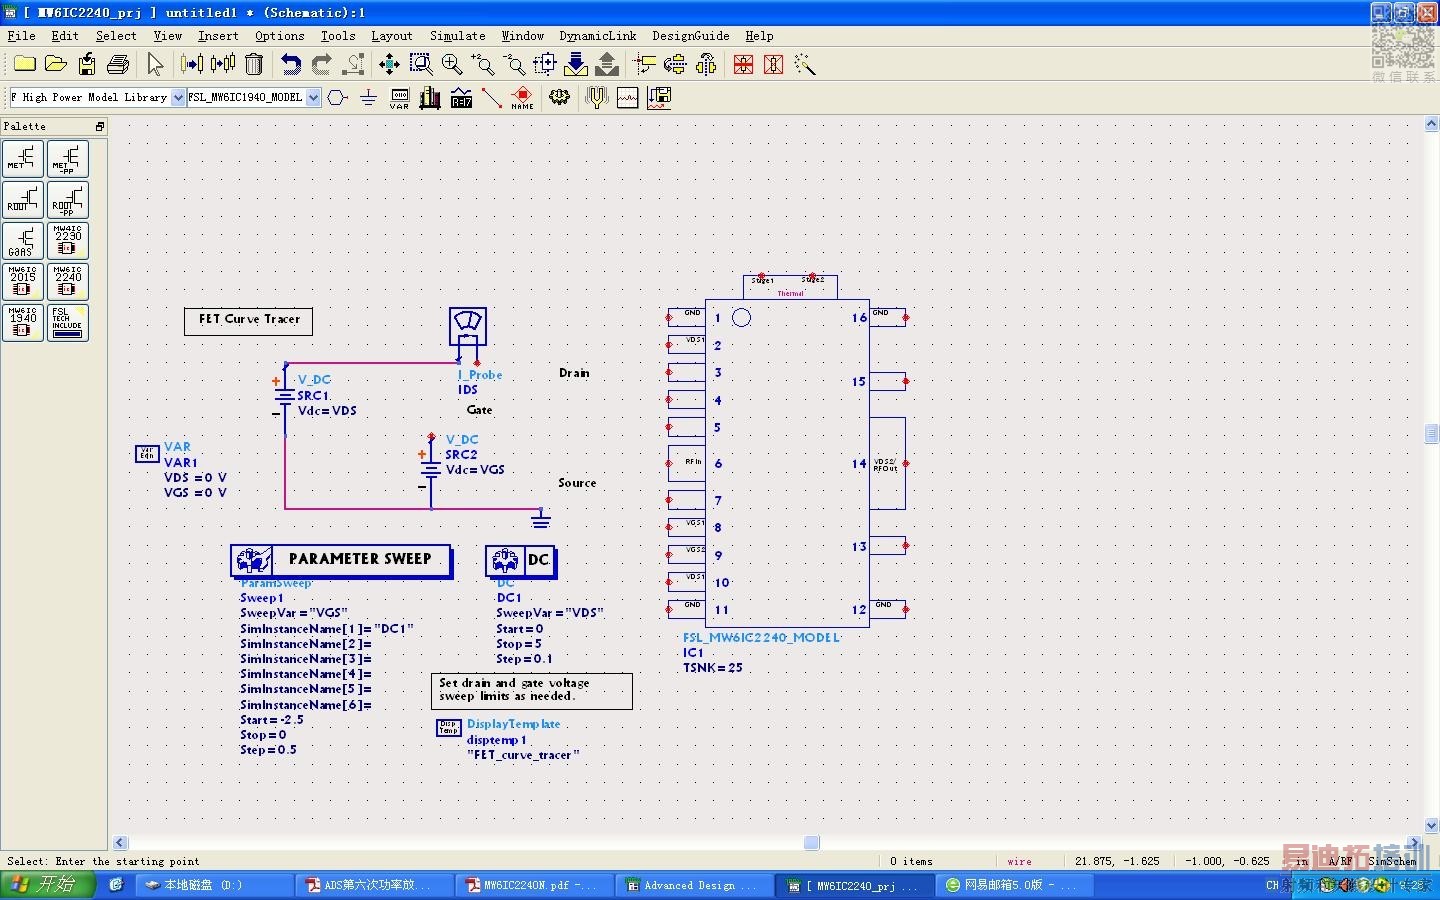Click the Windows Start button
This screenshot has height=900, width=1440.
point(48,885)
